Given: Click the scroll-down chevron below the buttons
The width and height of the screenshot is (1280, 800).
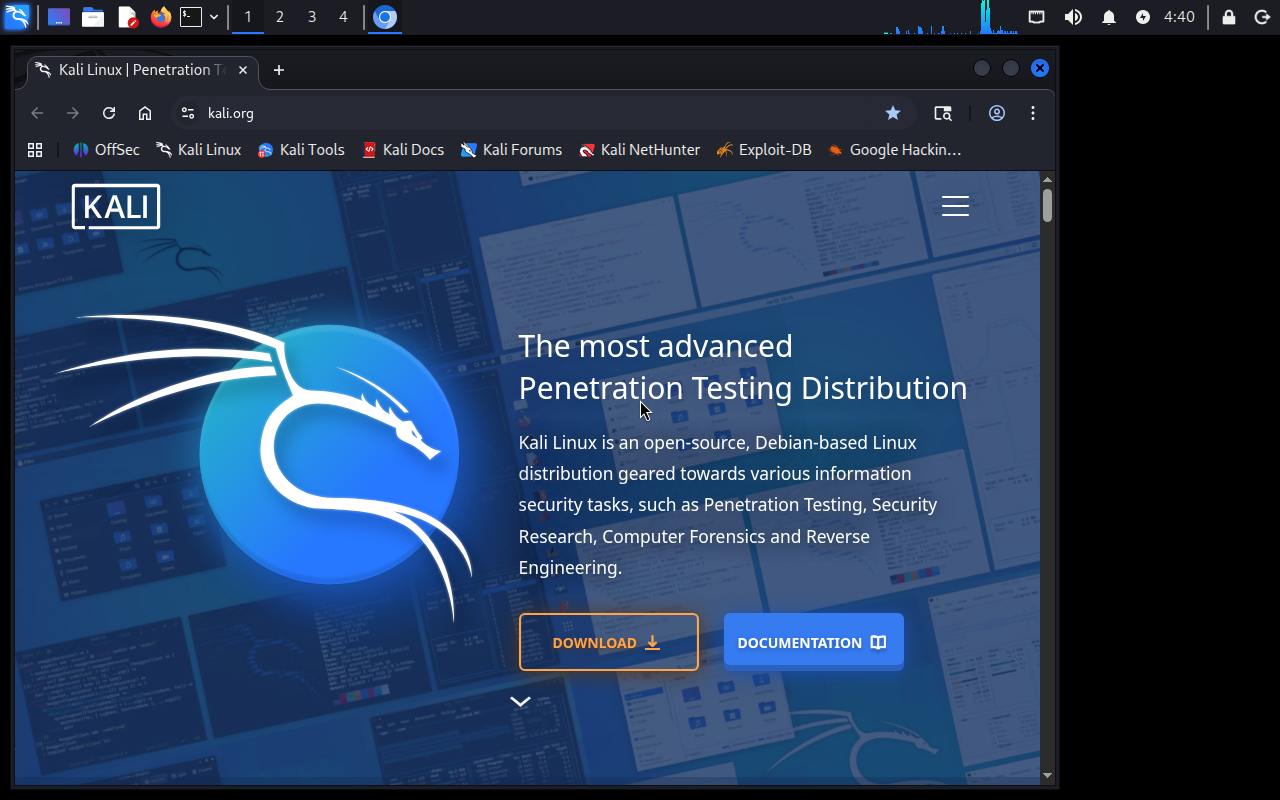Looking at the screenshot, I should tap(520, 702).
